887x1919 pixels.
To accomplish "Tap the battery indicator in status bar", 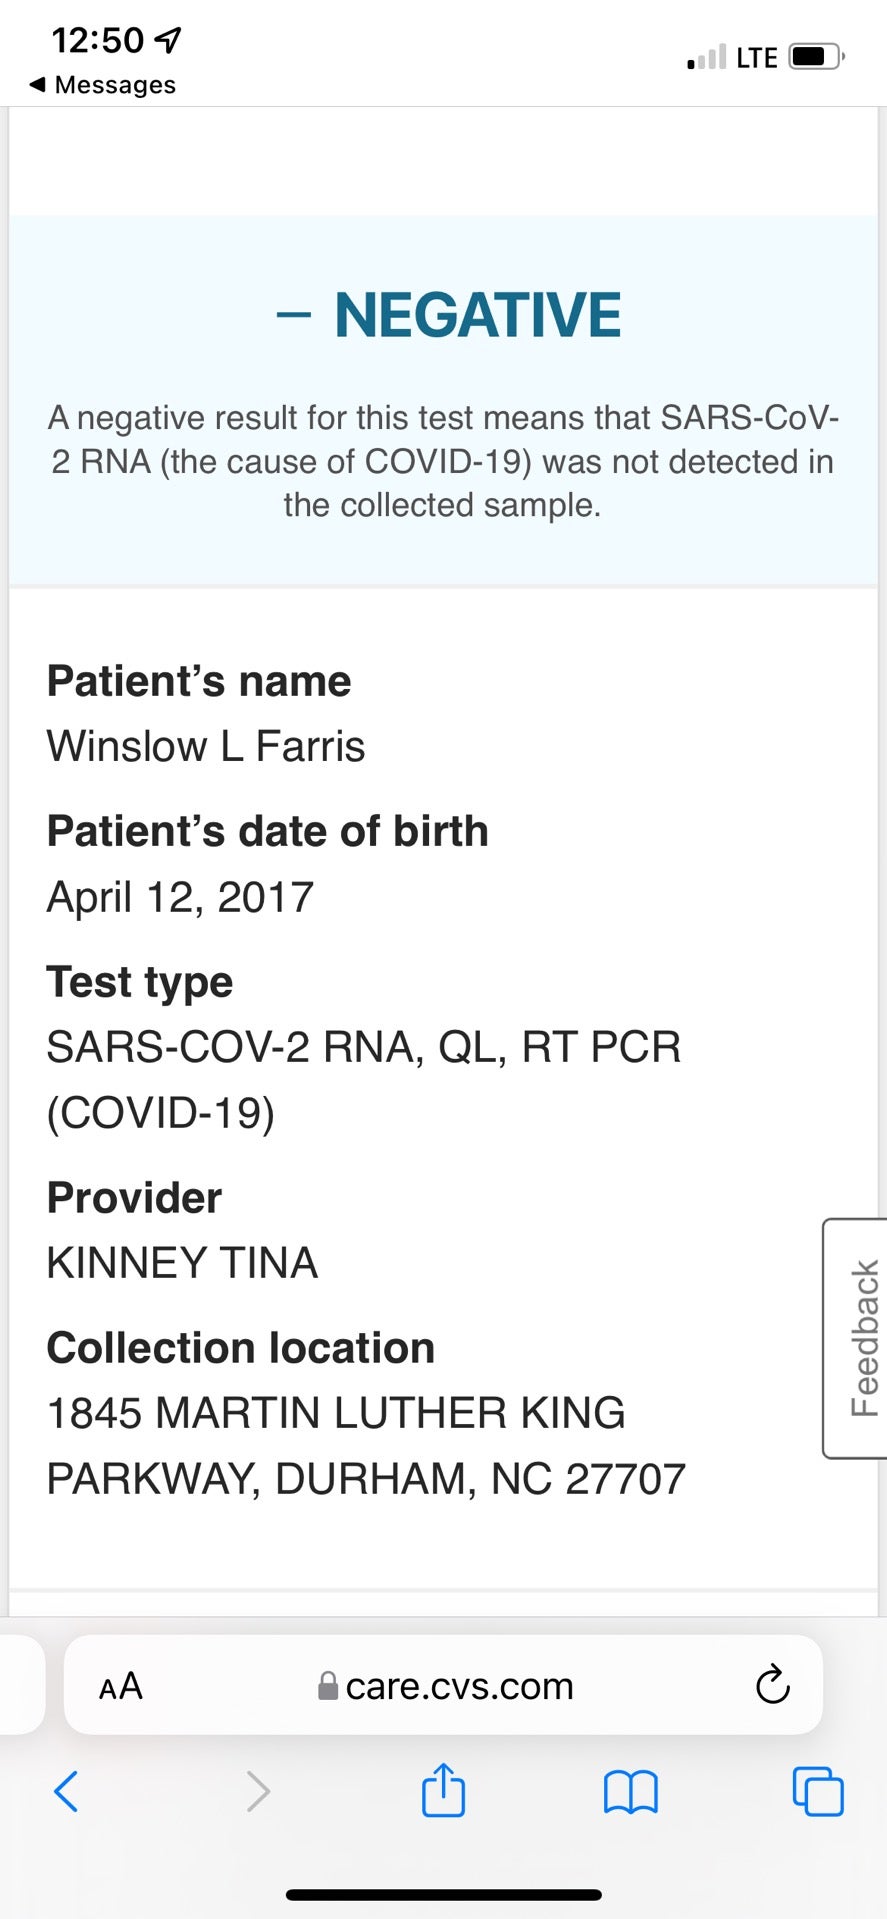I will (817, 57).
